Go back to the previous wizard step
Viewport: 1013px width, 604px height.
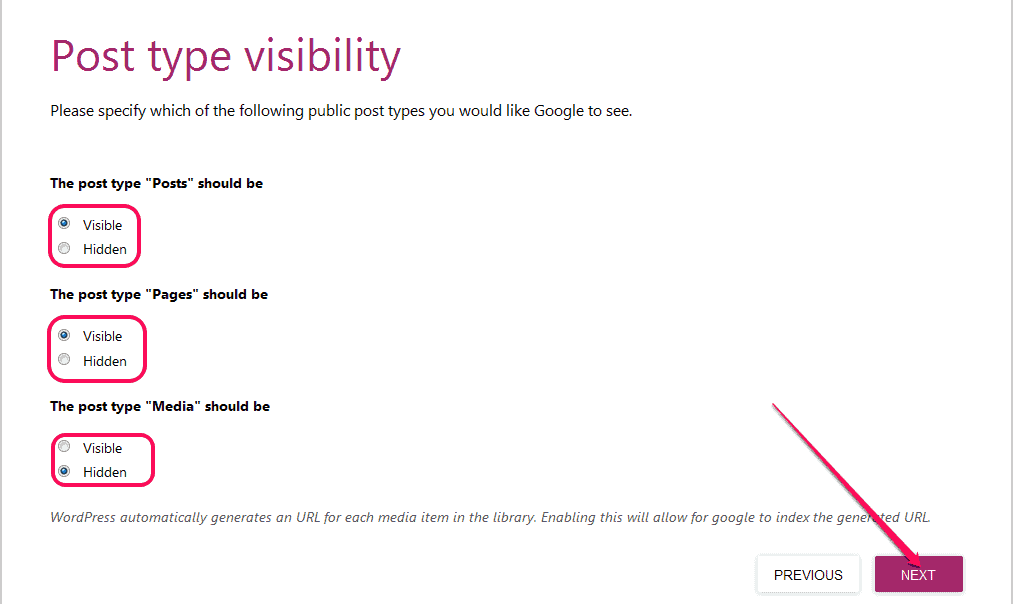pyautogui.click(x=807, y=574)
